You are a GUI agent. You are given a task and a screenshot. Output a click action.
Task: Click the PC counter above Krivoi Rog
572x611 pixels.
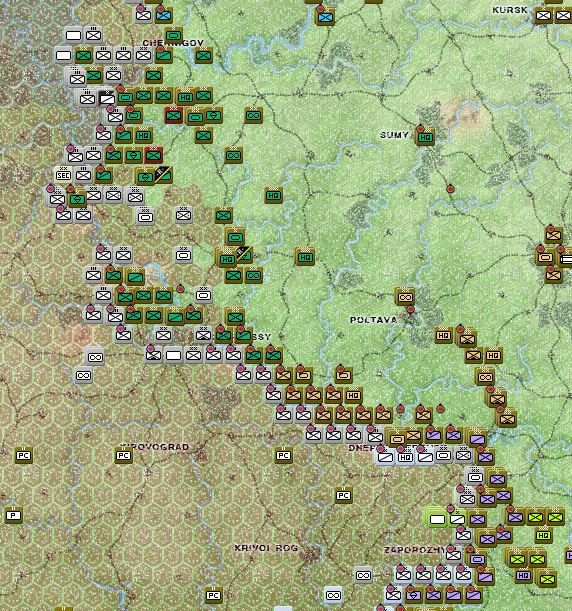tap(343, 495)
